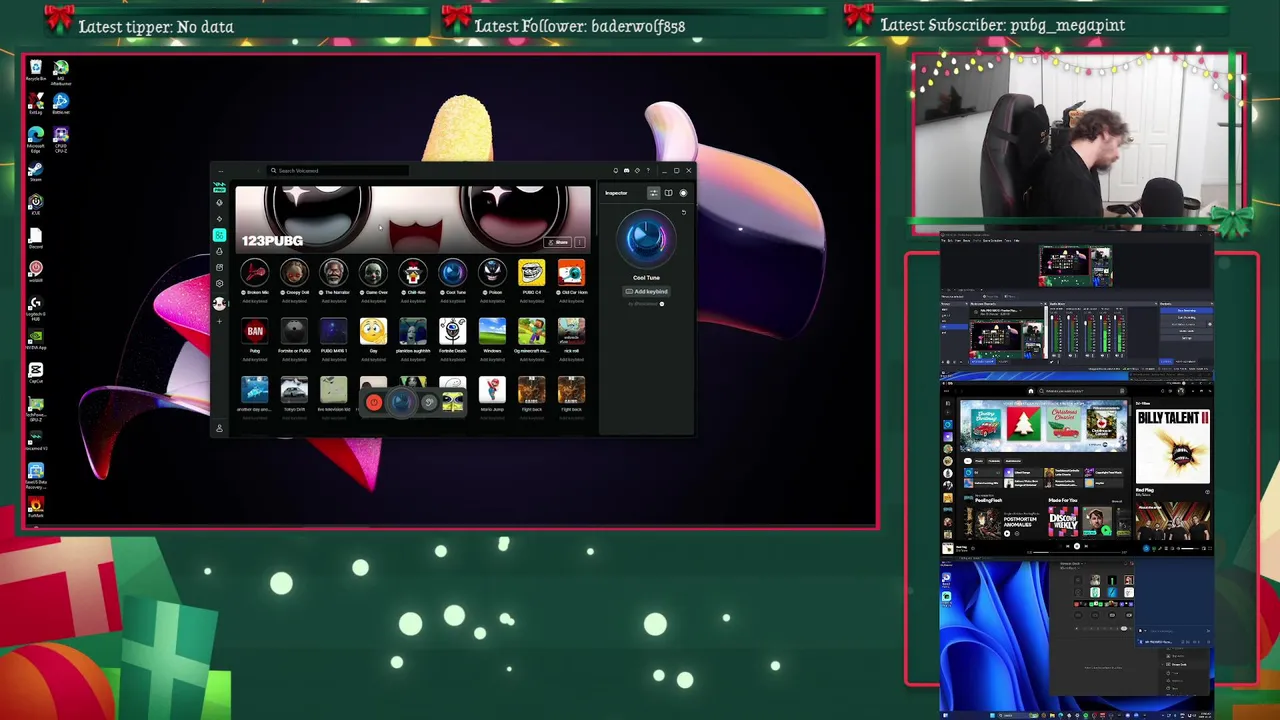Open the Logitech G HUB desktop shortcut
The width and height of the screenshot is (1280, 720).
pos(36,307)
